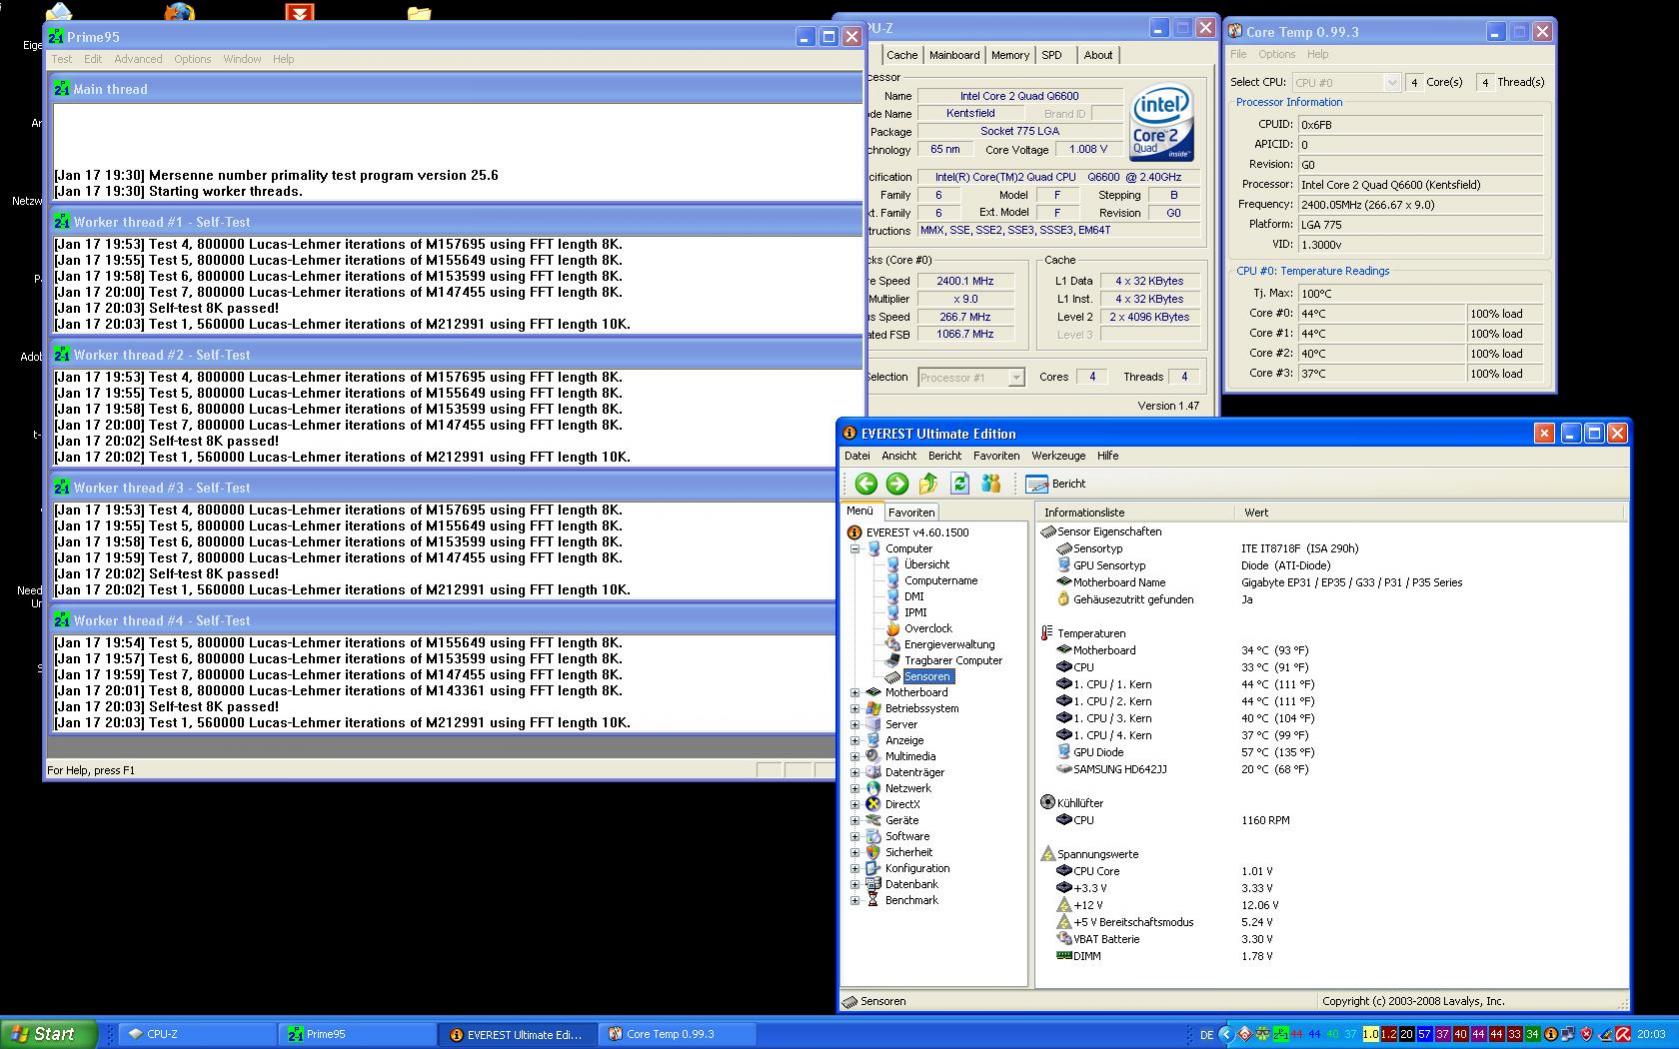Click Prime95 Main thread title bar
Image resolution: width=1679 pixels, height=1049 pixels.
click(457, 90)
